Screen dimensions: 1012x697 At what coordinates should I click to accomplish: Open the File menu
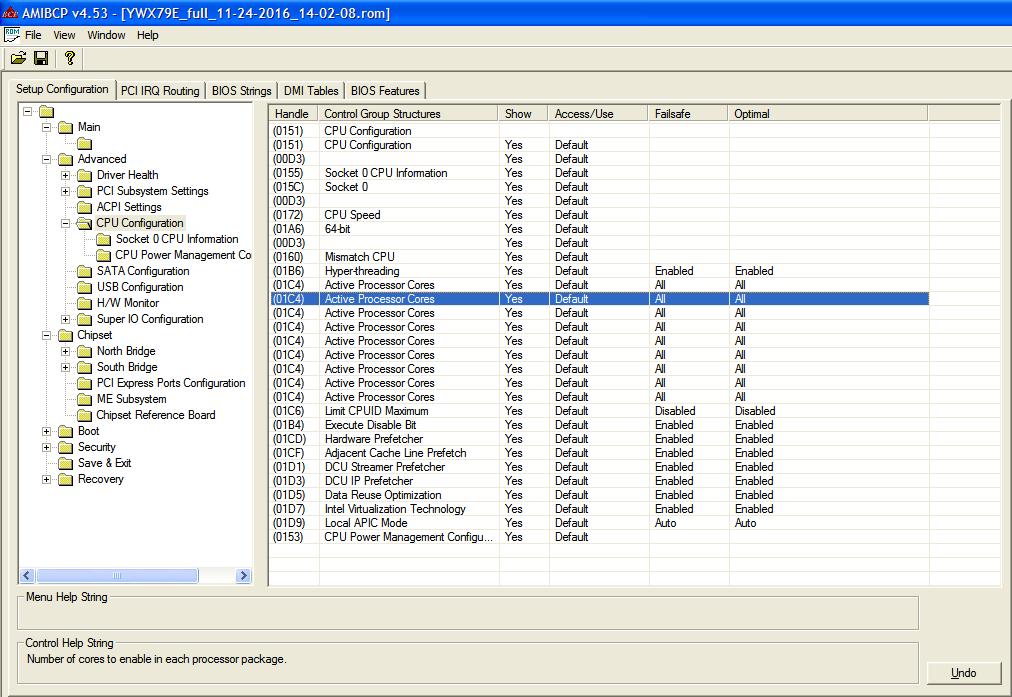coord(33,35)
